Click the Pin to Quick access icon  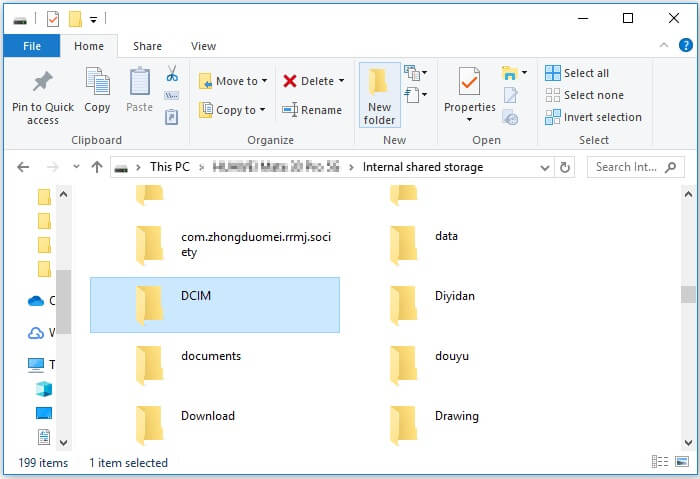pos(43,83)
